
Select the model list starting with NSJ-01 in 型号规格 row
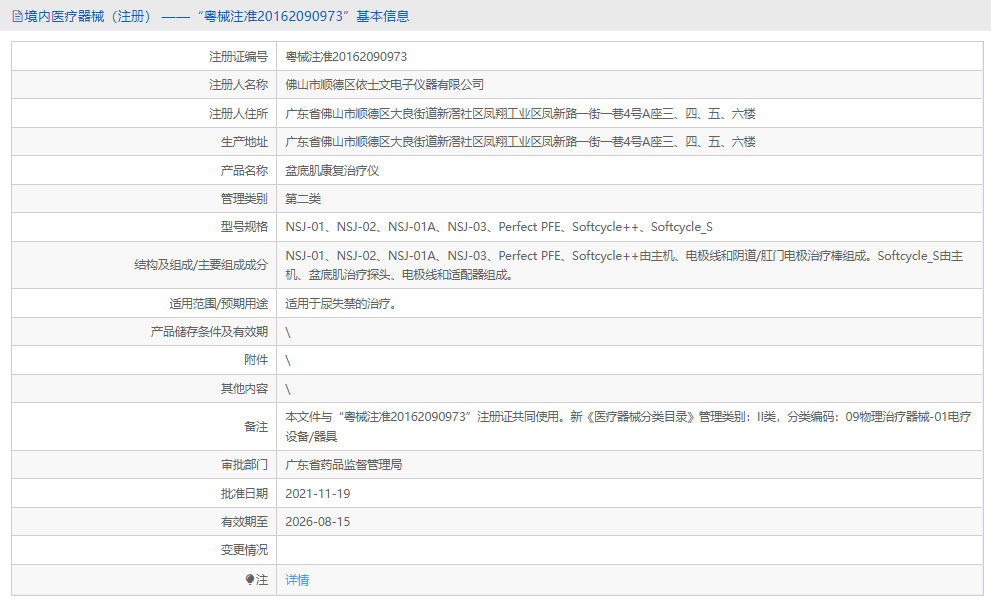point(499,227)
